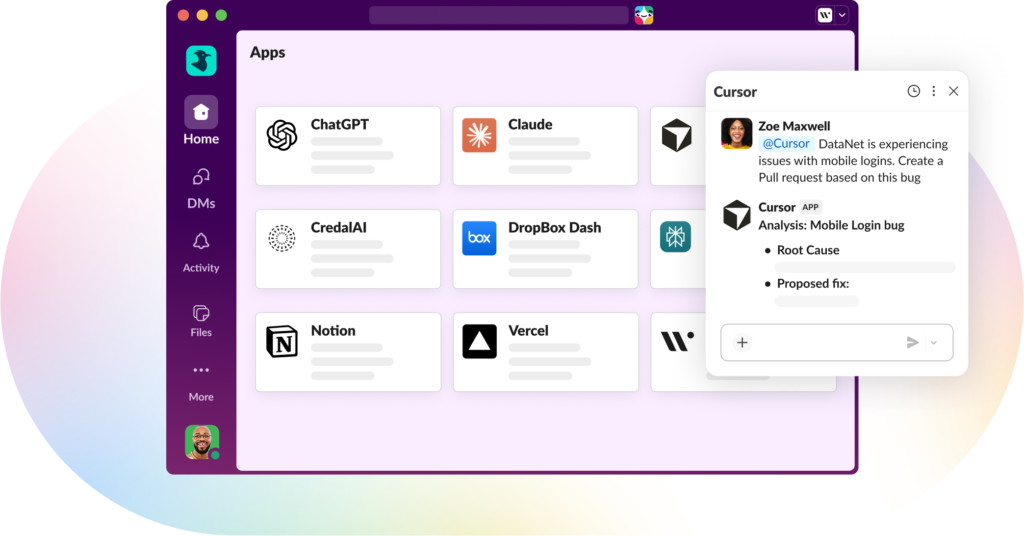Click the Vercel triangle icon
Screen dimensions: 1024x536
pyautogui.click(x=479, y=341)
